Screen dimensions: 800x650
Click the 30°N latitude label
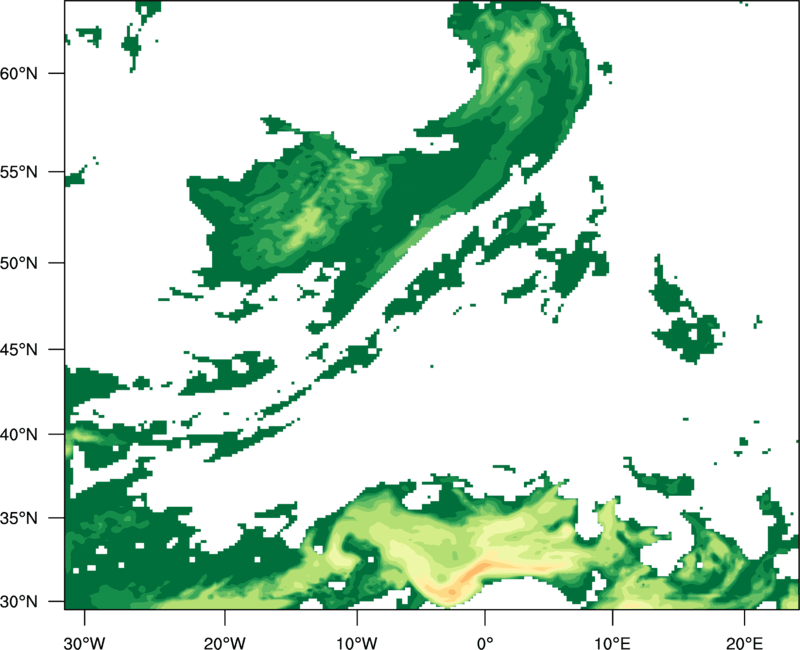click(x=19, y=602)
